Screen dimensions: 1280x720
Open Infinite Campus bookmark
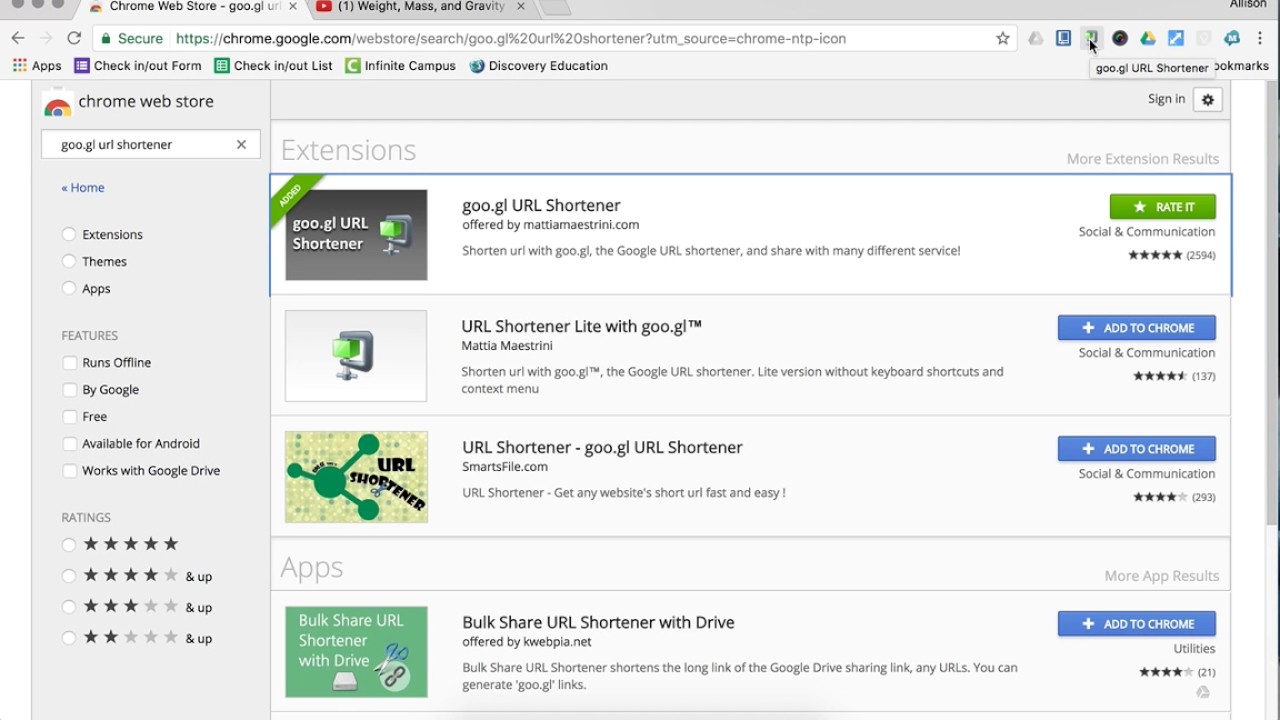400,66
